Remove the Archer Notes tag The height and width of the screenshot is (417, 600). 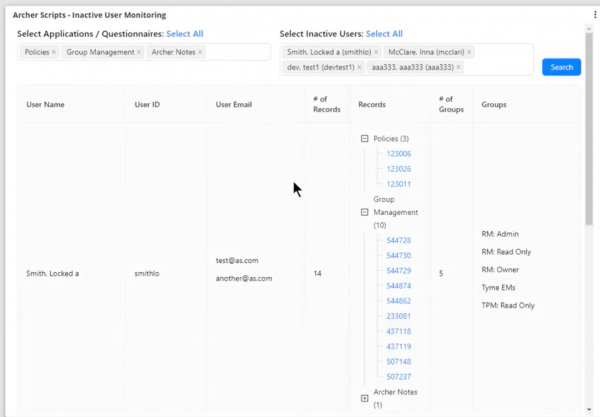[x=200, y=52]
